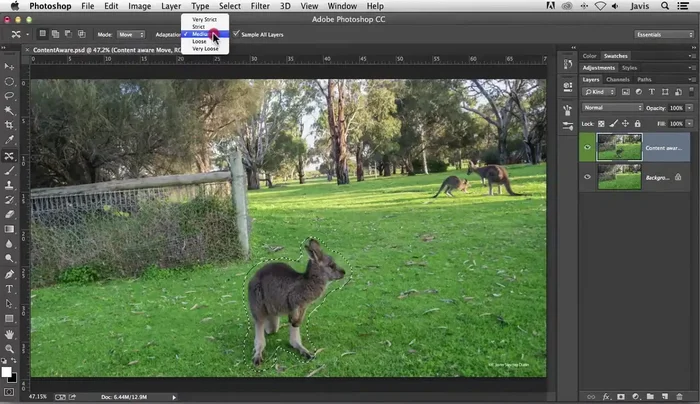The width and height of the screenshot is (700, 404).
Task: Open the Filter menu
Action: tap(259, 6)
